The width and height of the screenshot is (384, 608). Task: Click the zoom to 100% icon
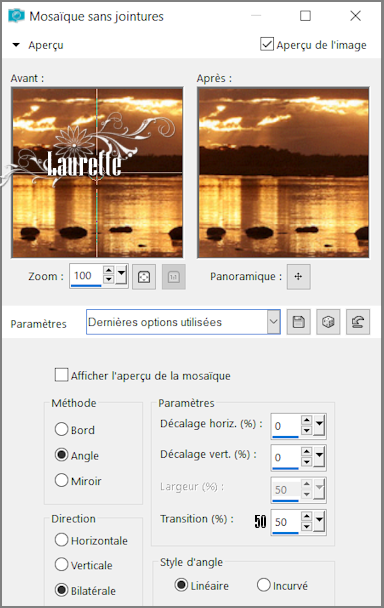tap(173, 277)
